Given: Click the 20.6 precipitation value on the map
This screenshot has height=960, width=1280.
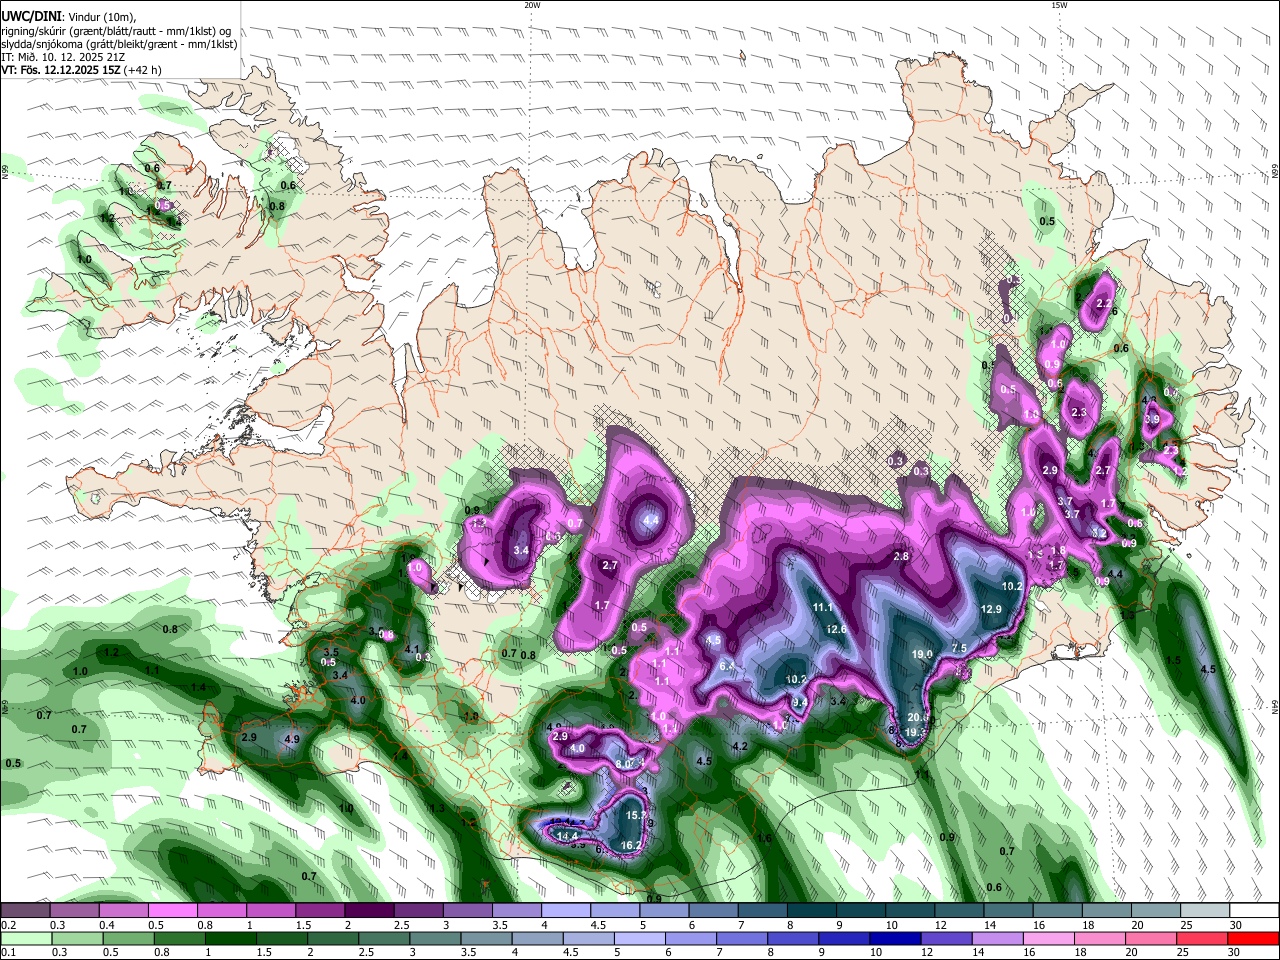Looking at the screenshot, I should click(x=918, y=717).
